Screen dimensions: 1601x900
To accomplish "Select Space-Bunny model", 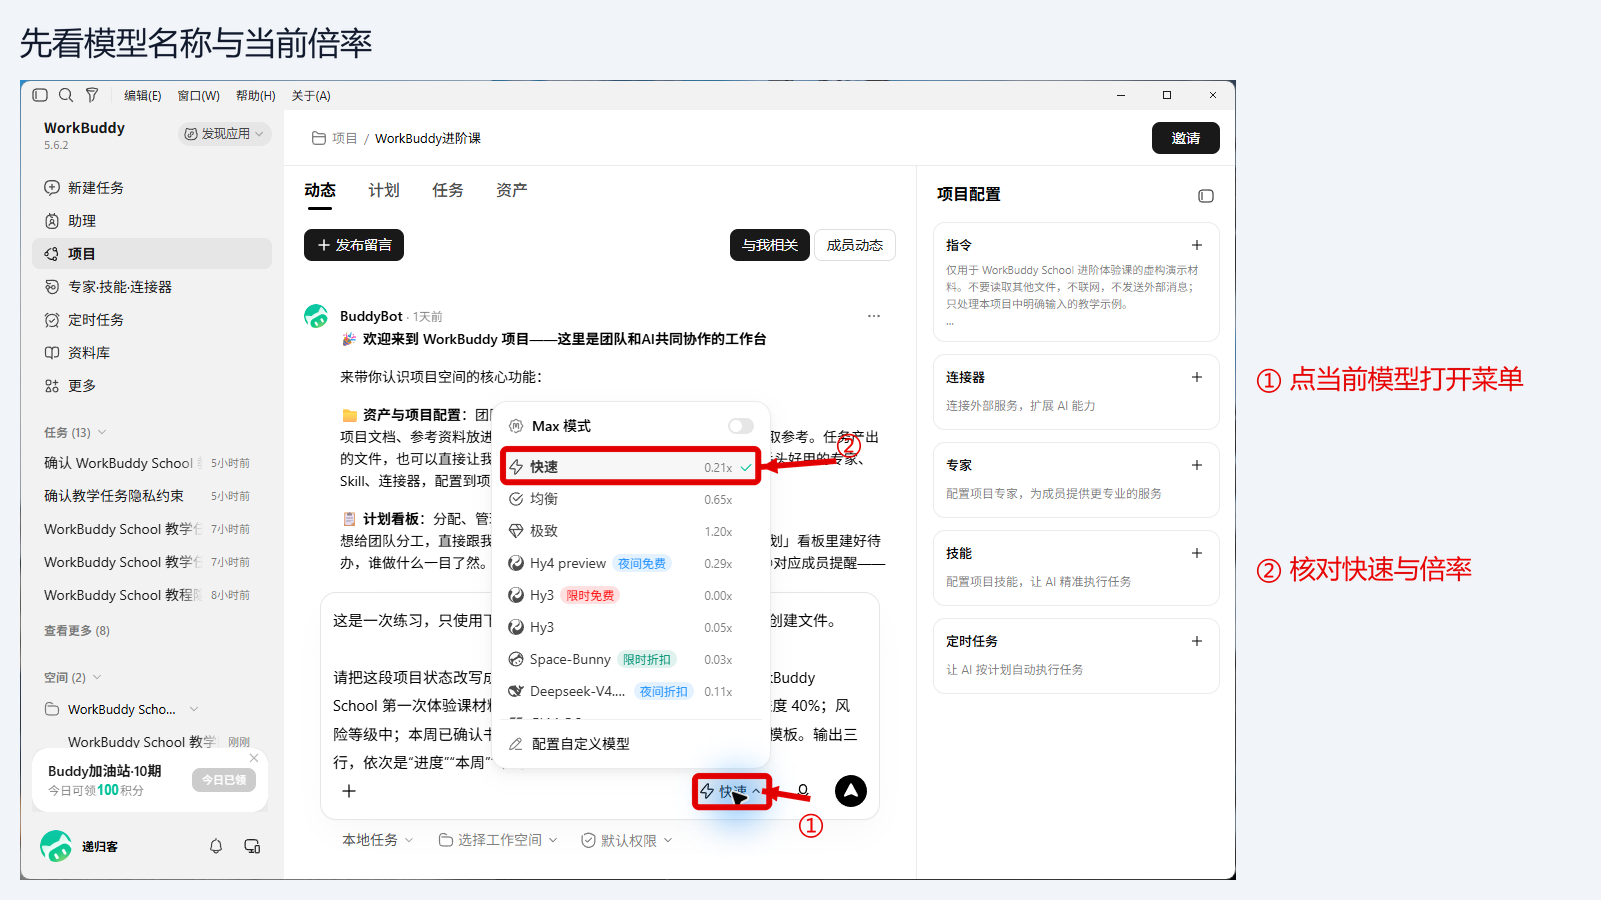I will point(630,659).
